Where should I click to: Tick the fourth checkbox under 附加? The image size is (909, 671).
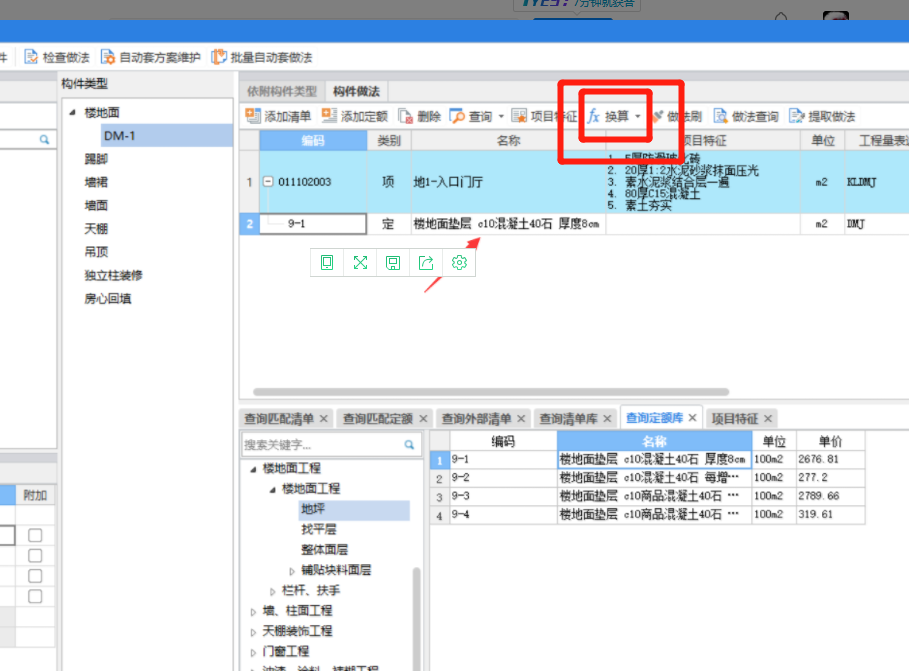click(x=35, y=596)
